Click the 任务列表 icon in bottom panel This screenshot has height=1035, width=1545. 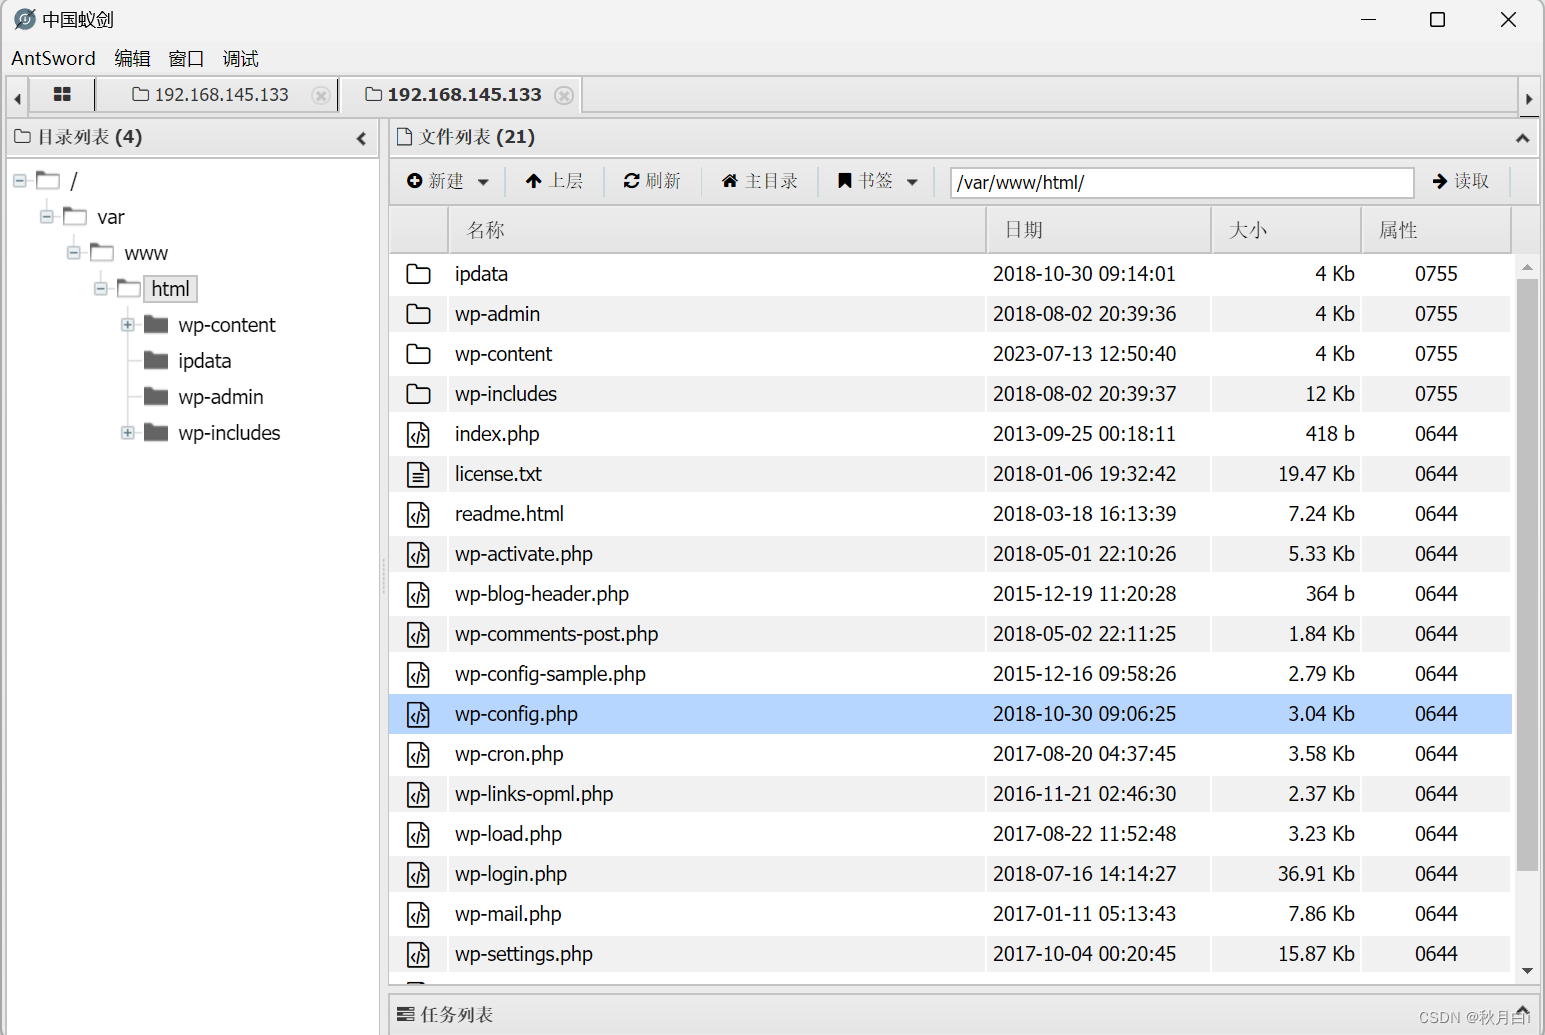(x=406, y=1014)
